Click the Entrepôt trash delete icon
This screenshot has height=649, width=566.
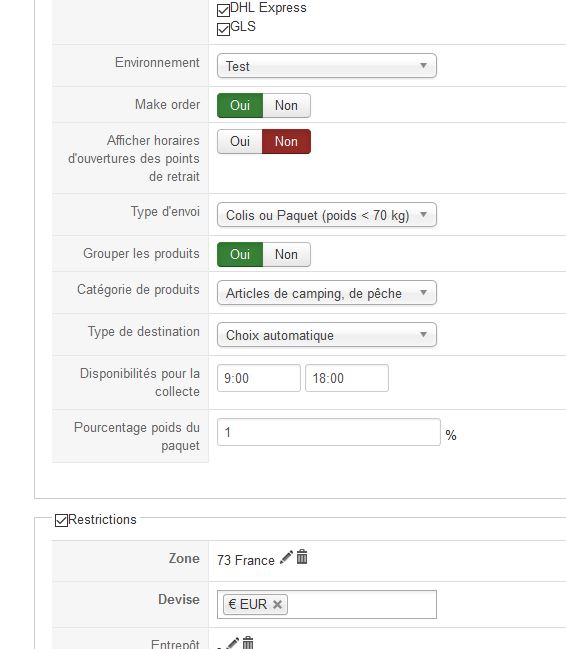(x=248, y=643)
